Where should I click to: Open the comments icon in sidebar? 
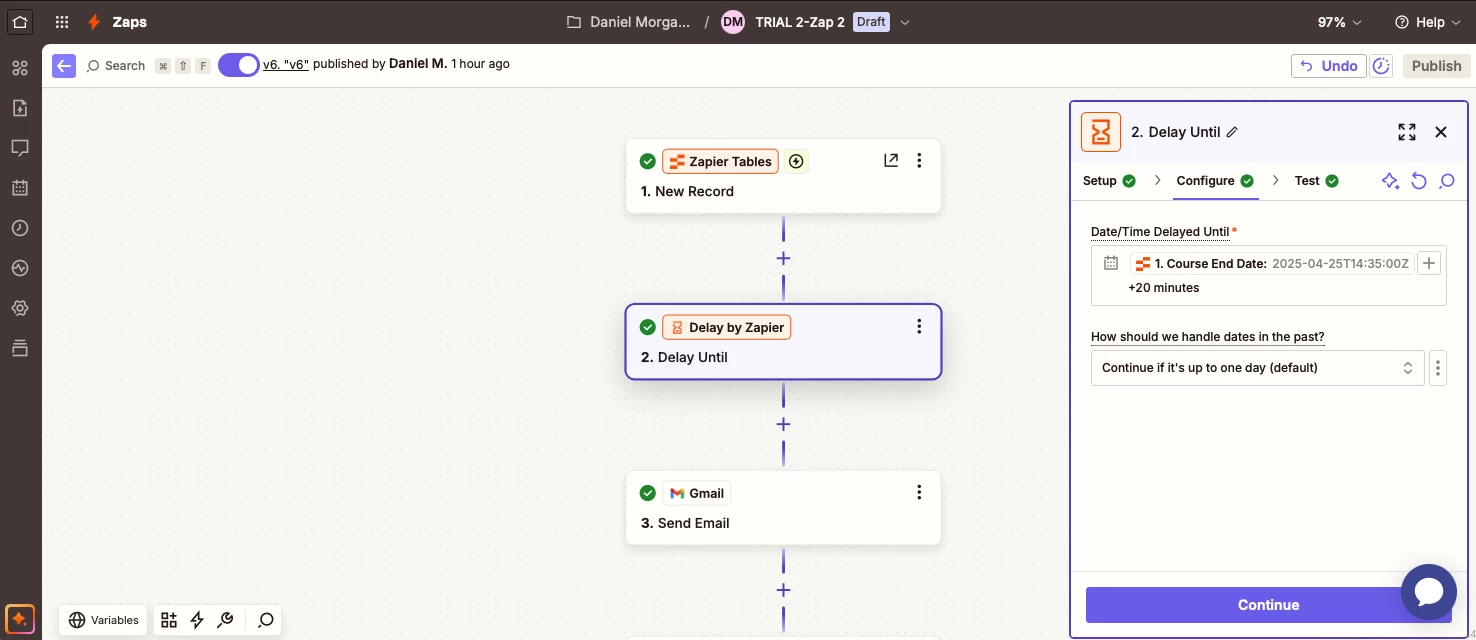coord(20,148)
